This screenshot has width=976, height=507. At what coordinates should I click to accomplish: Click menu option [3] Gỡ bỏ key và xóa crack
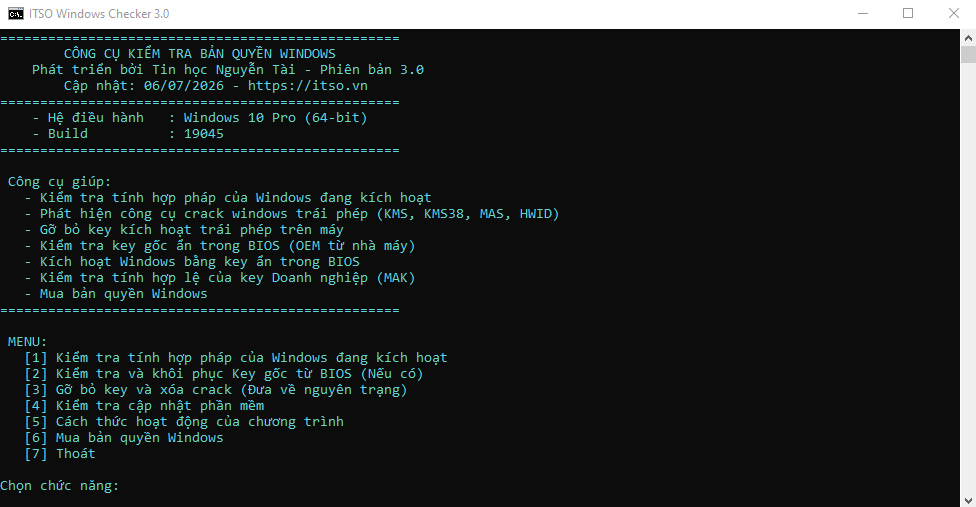click(215, 390)
